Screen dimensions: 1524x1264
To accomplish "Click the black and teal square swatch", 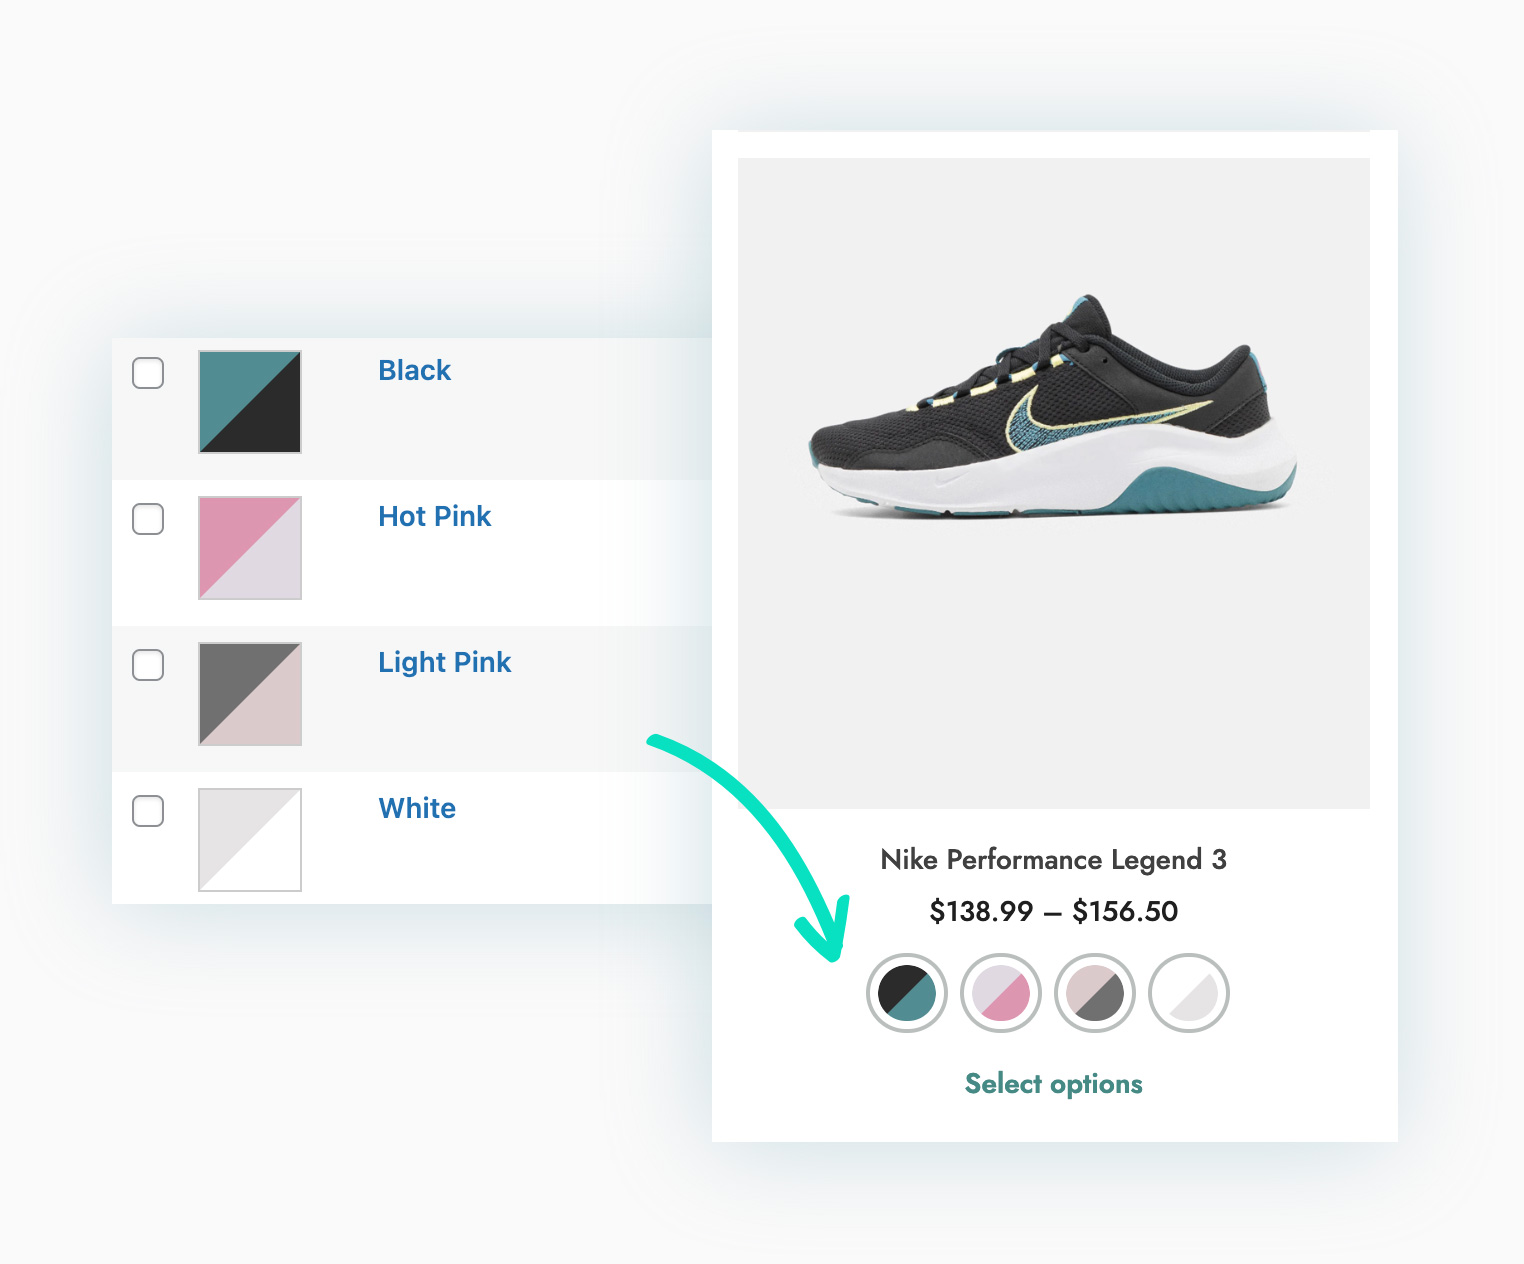I will 250,401.
